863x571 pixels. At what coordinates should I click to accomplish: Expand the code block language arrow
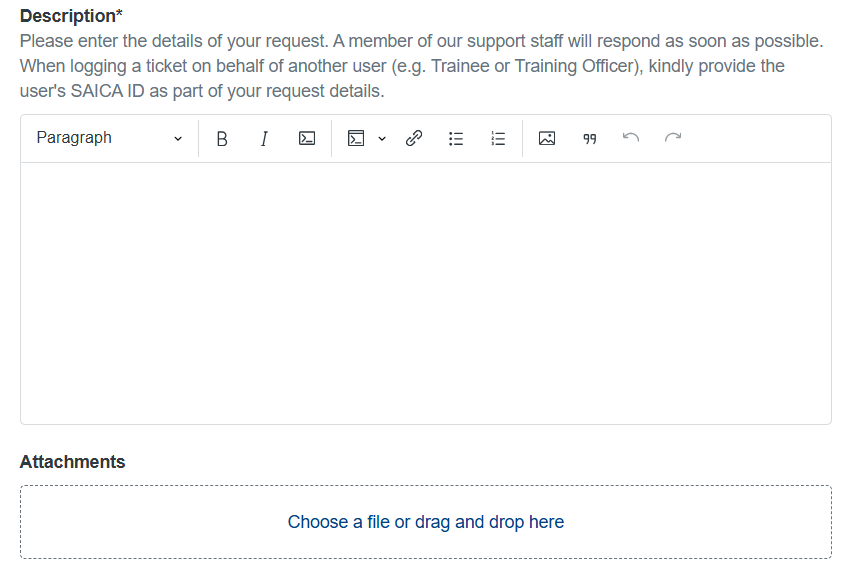[382, 139]
